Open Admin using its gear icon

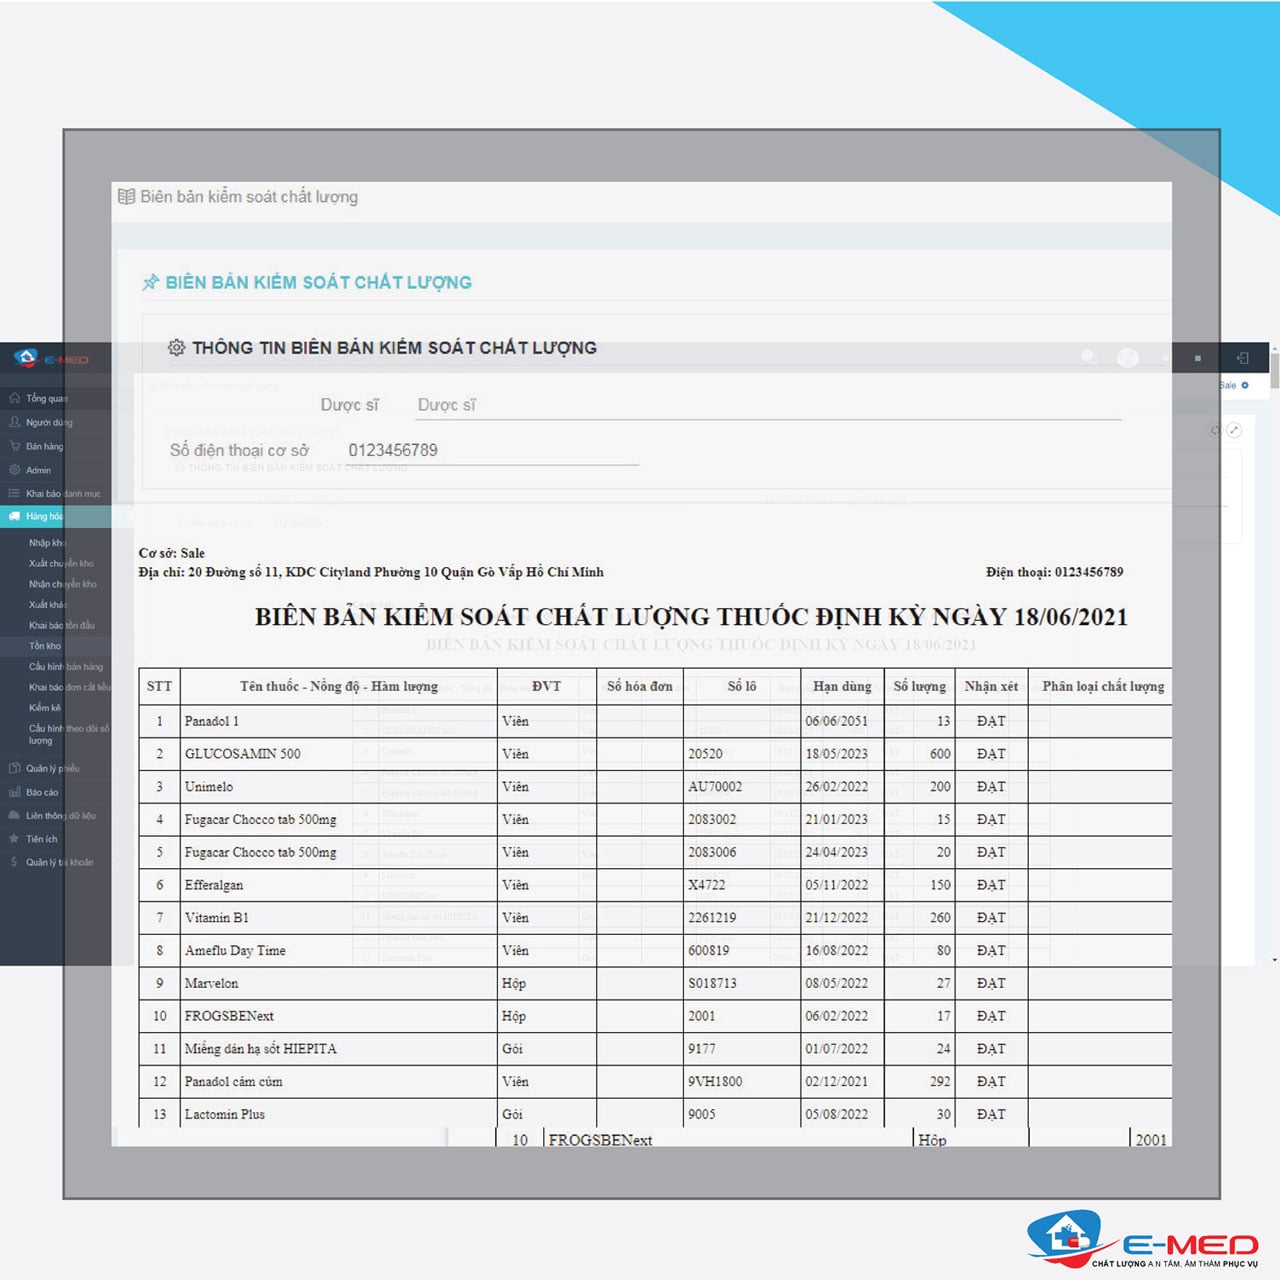pos(14,470)
